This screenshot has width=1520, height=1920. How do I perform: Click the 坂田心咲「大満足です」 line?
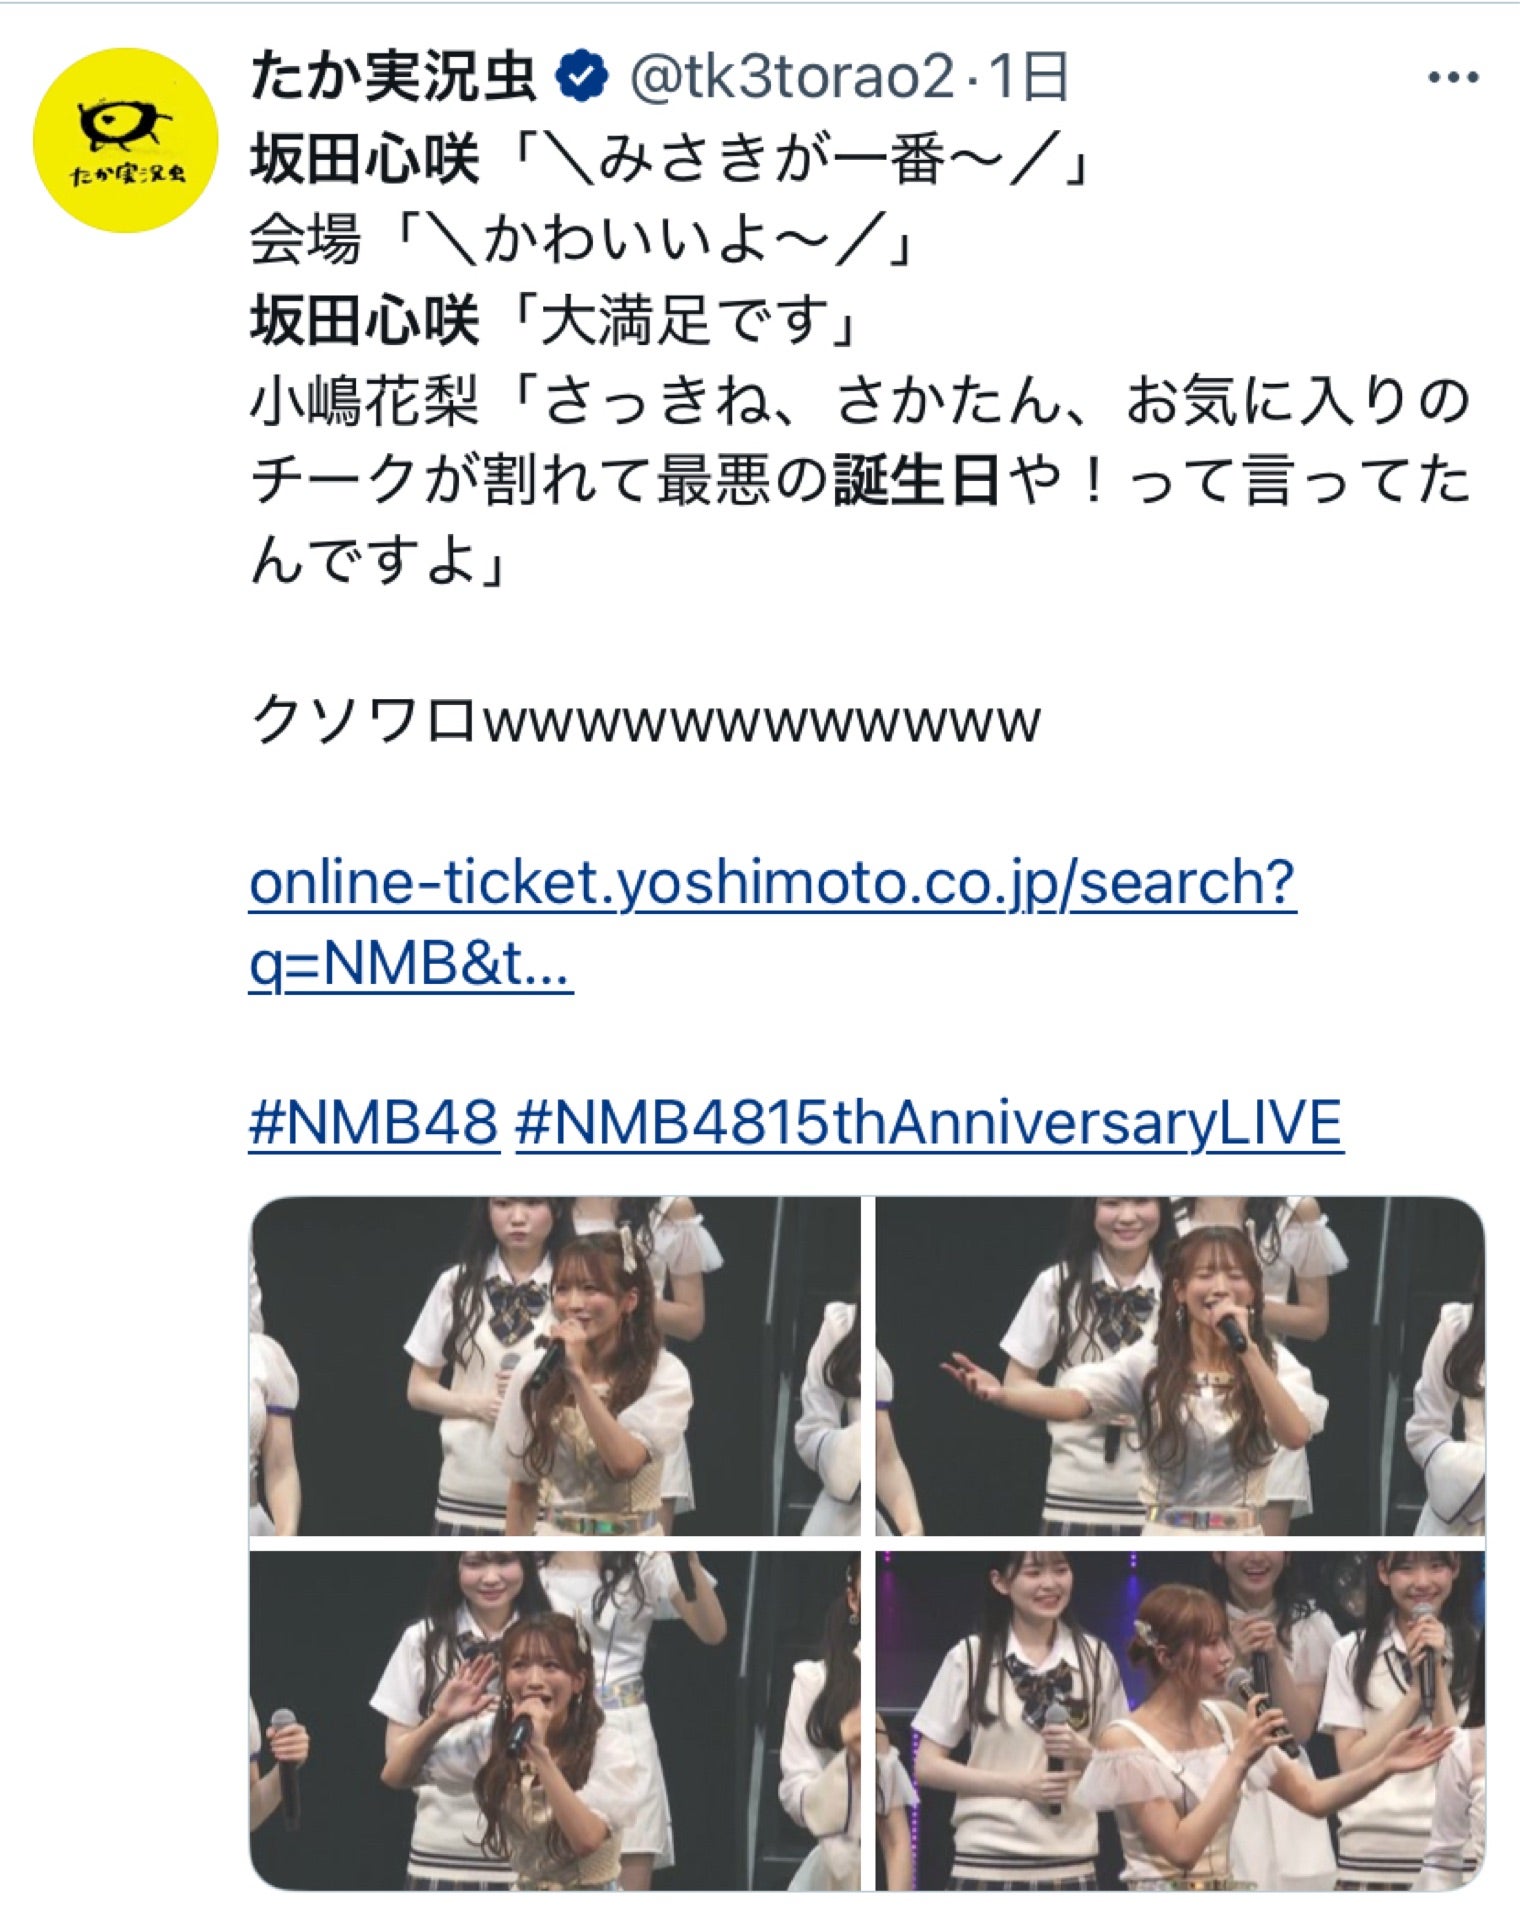click(555, 321)
